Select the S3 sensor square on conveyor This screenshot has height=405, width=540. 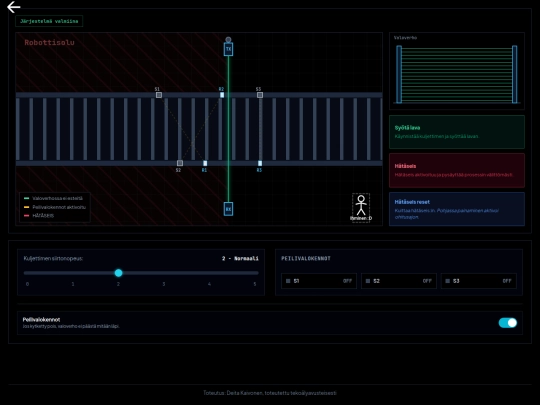pyautogui.click(x=260, y=95)
